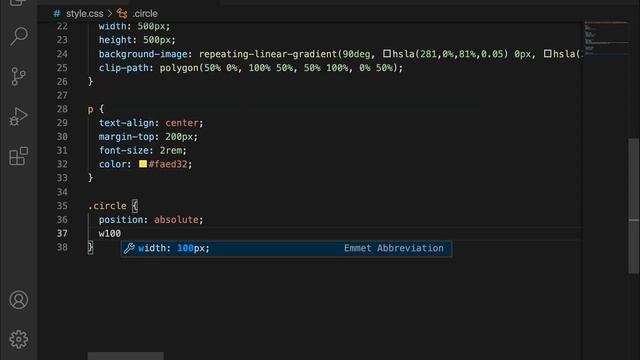Viewport: 640px width, 360px height.
Task: Open the Accounts menu icon
Action: click(x=18, y=300)
